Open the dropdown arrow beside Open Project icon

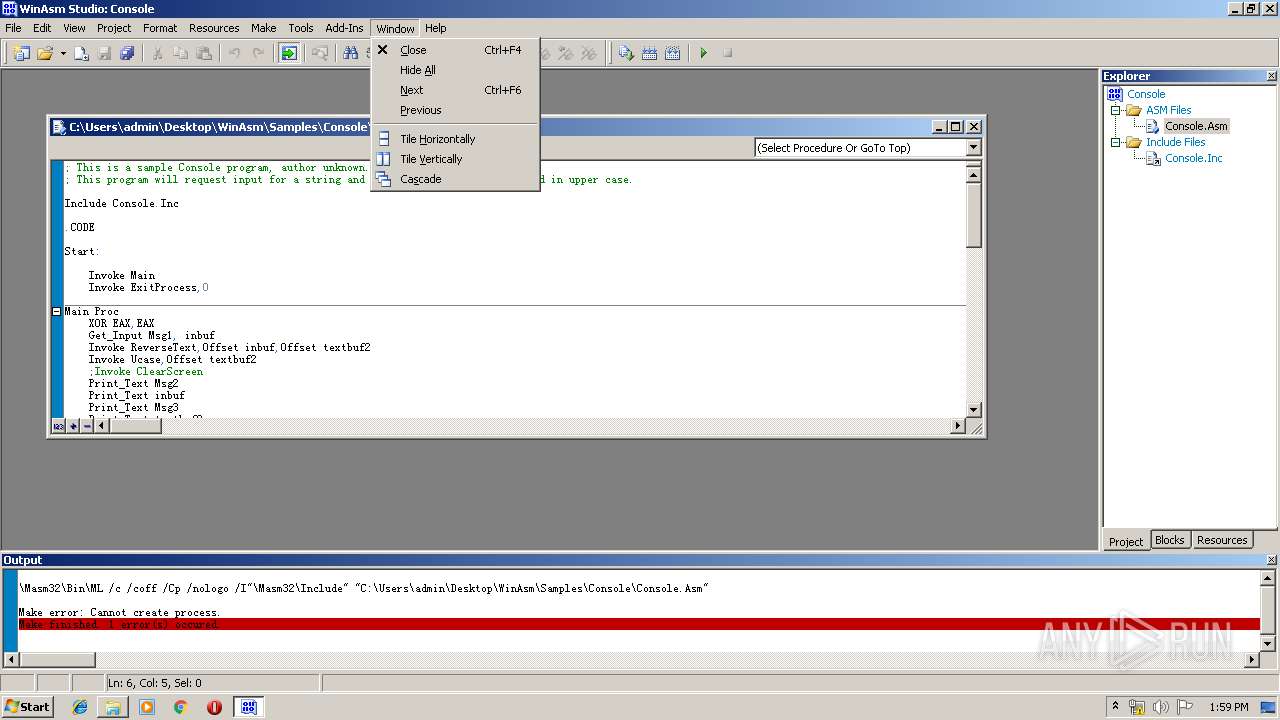point(63,53)
